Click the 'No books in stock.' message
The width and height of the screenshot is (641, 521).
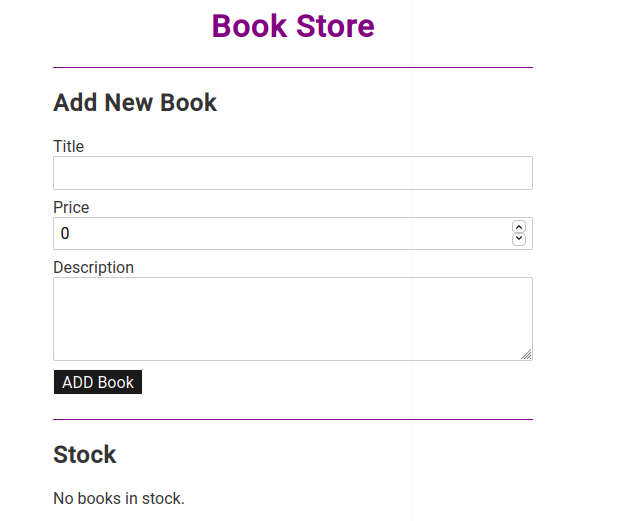point(119,498)
